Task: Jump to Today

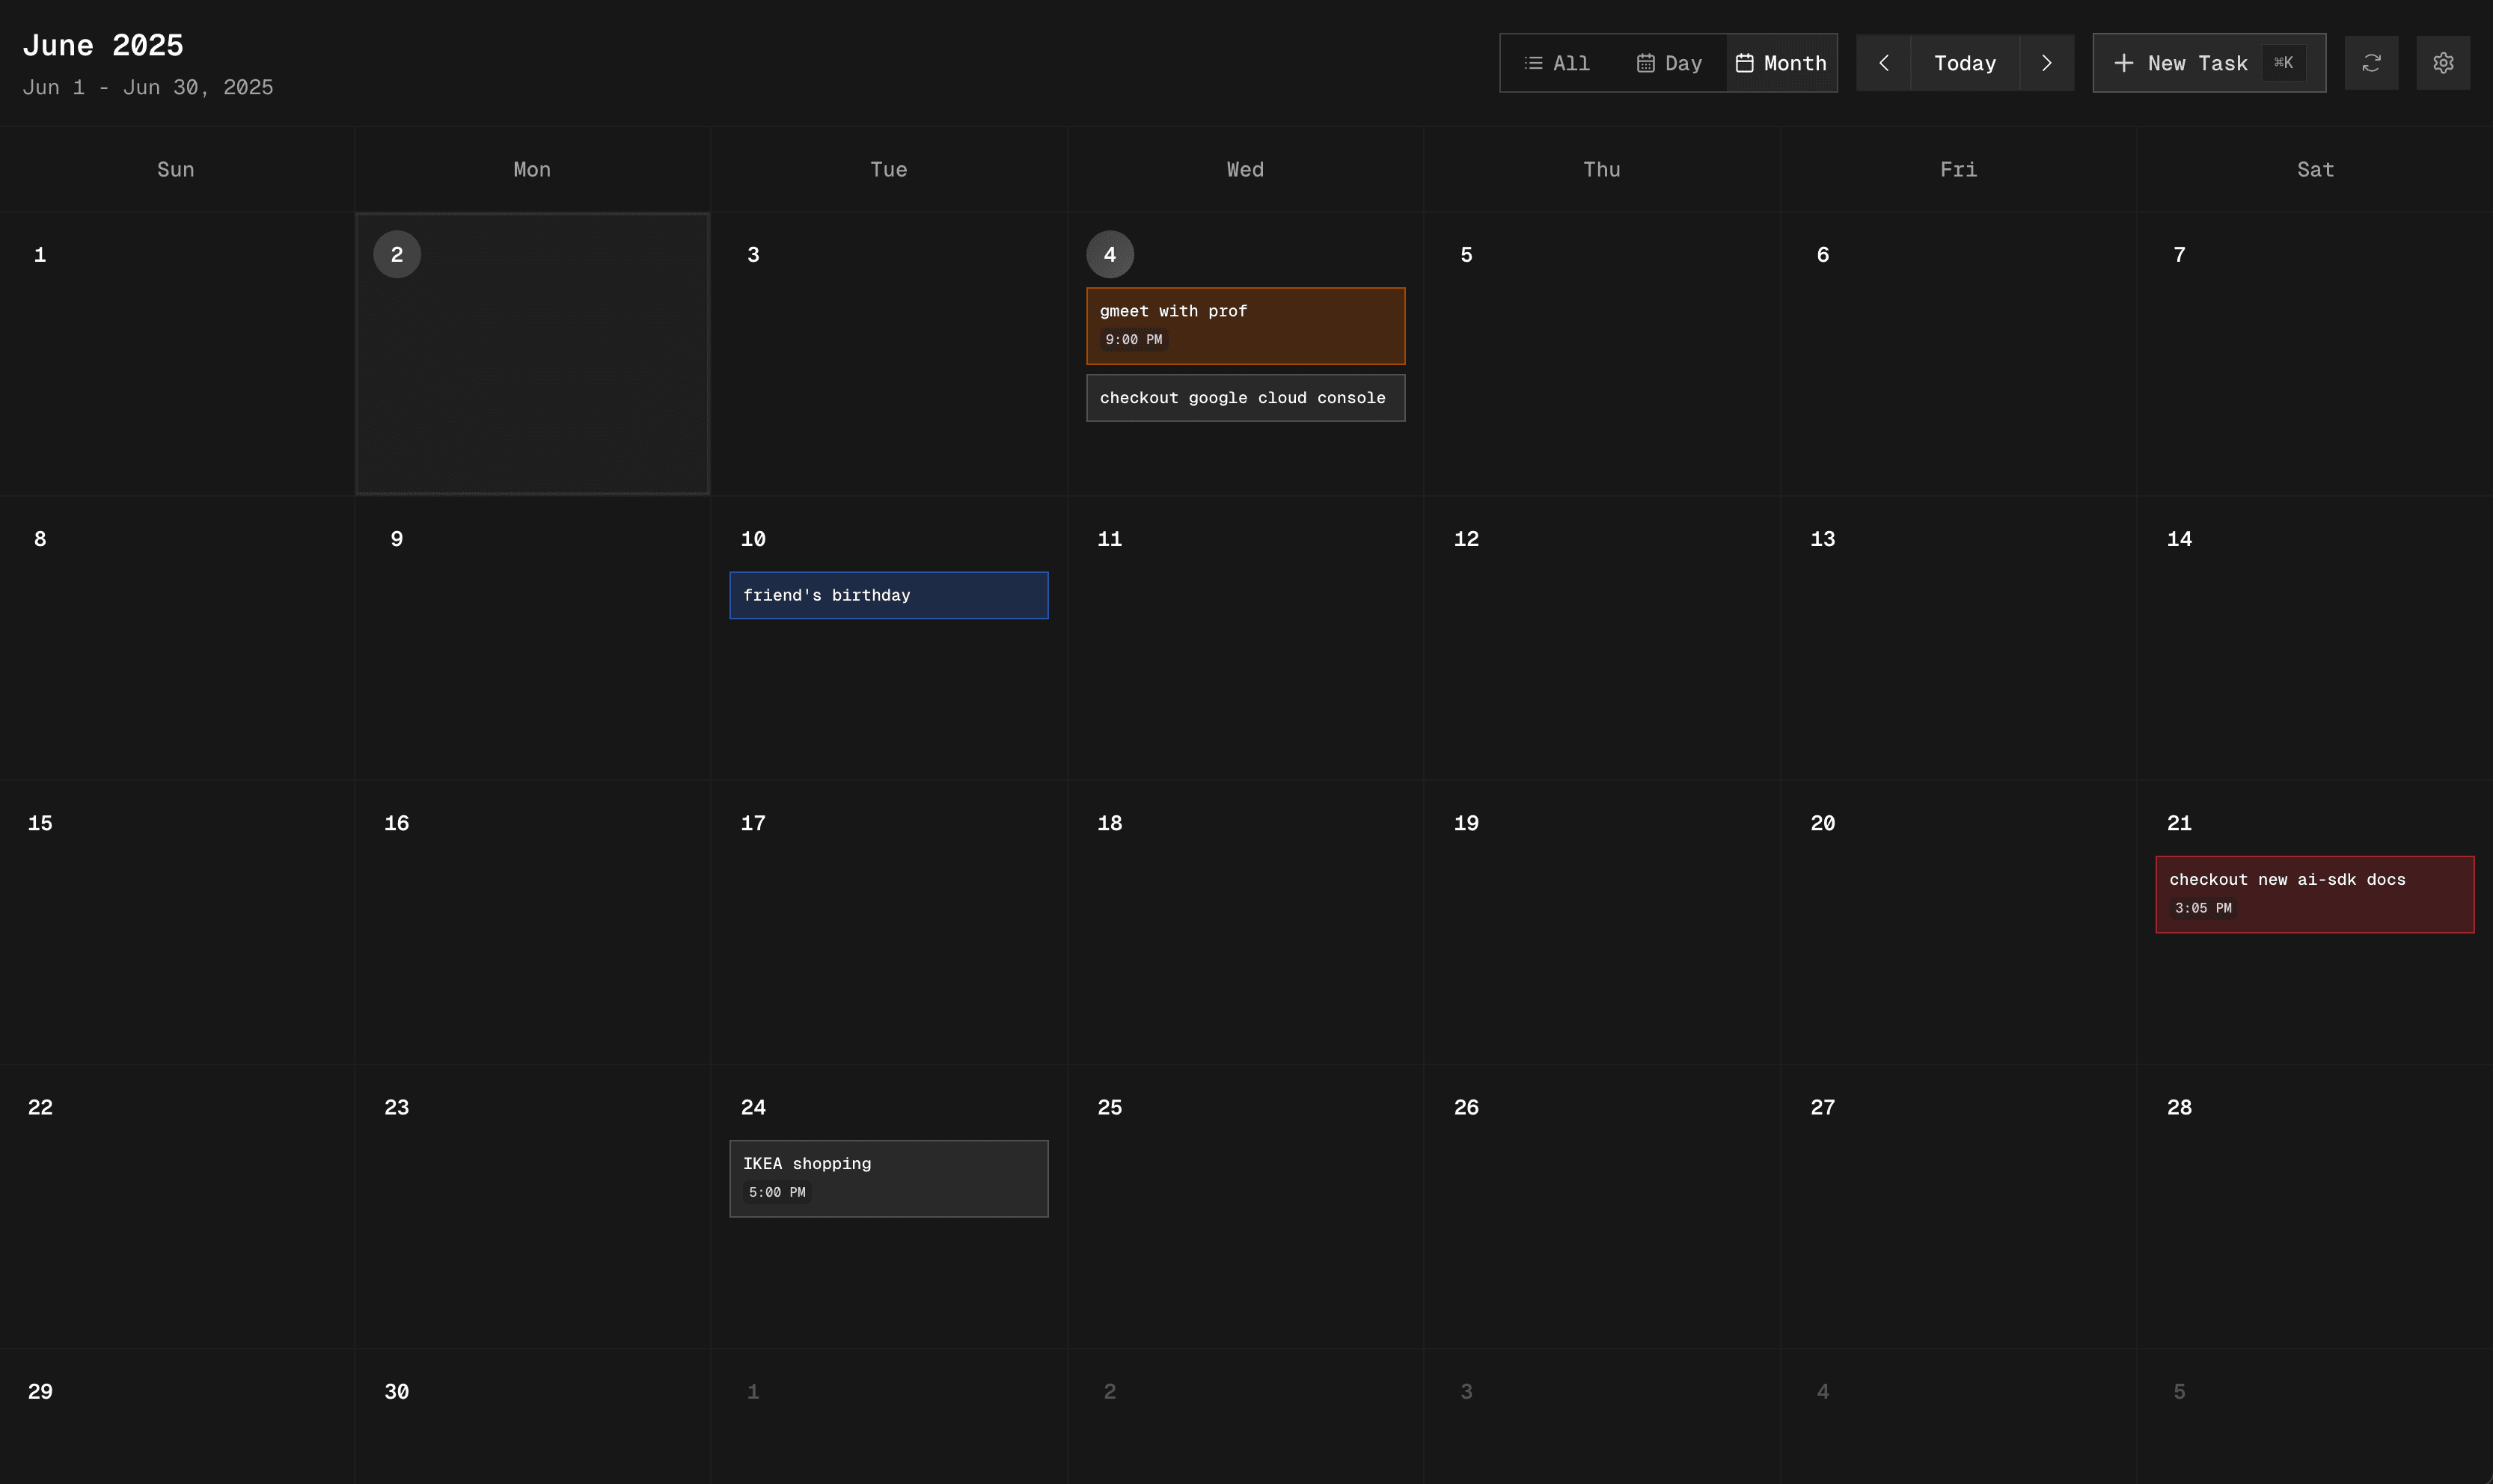Action: 1965,63
